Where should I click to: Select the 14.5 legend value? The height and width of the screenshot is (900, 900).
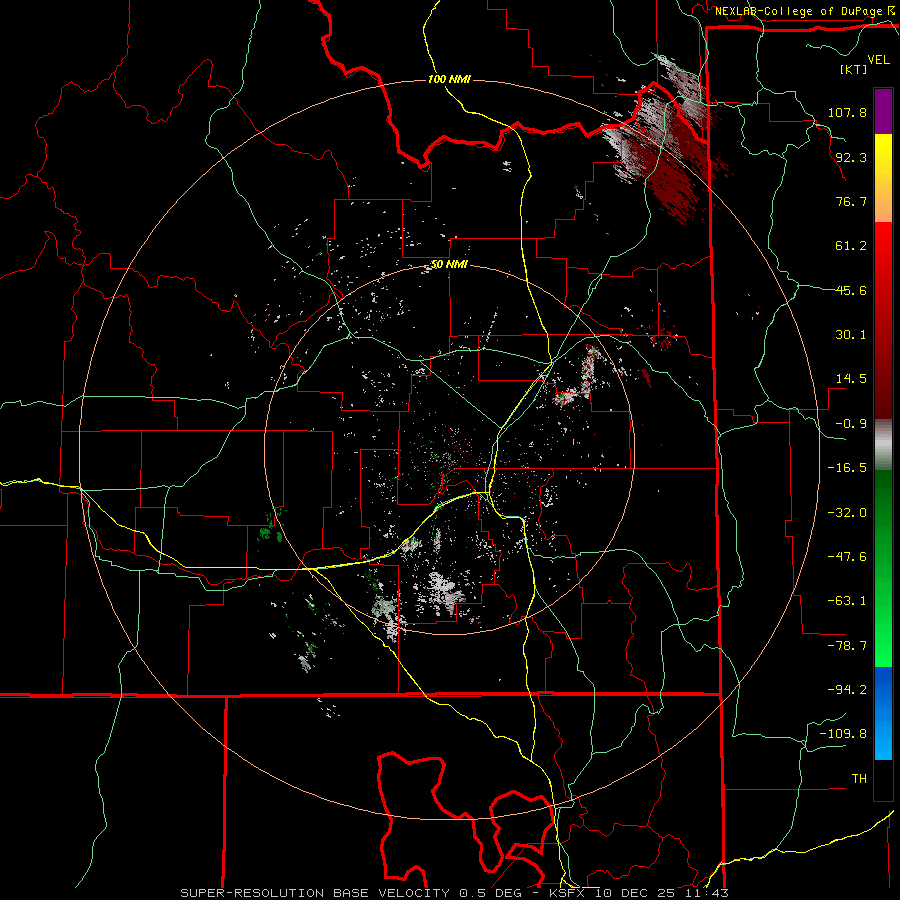851,379
